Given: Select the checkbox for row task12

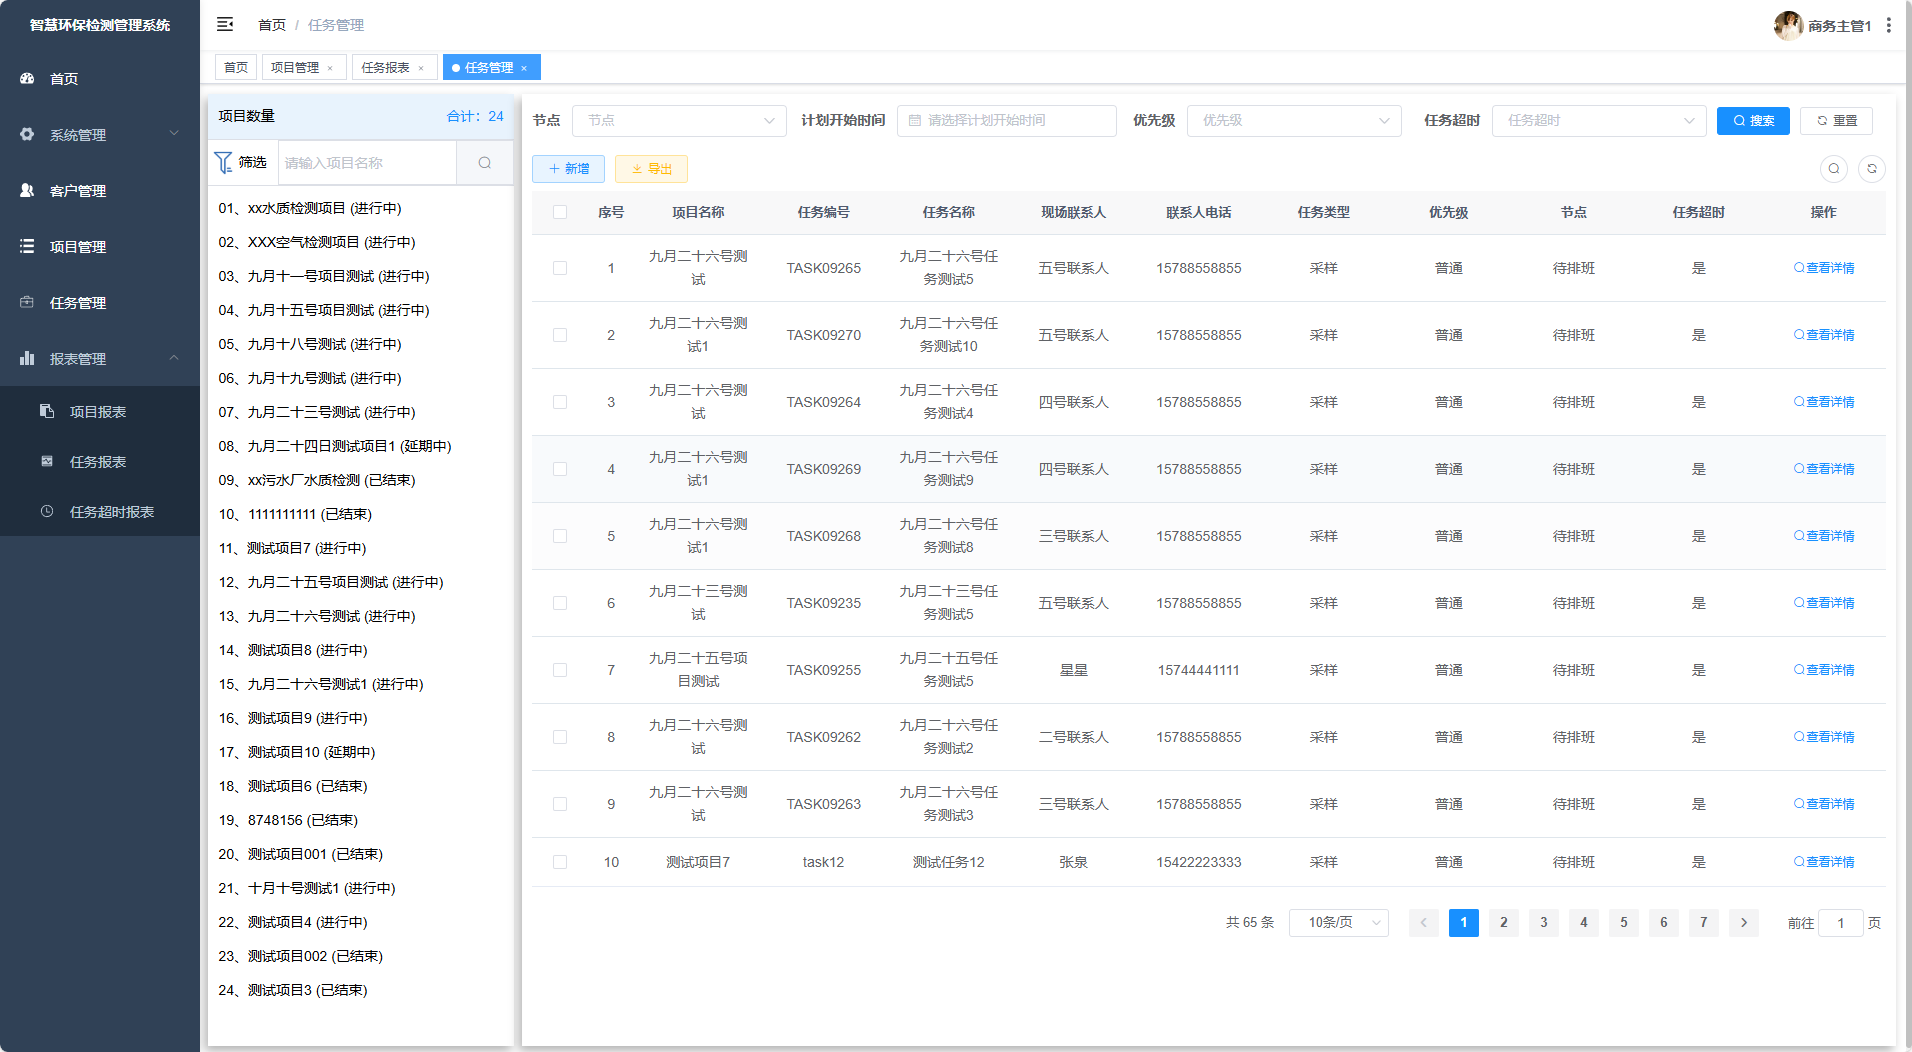Looking at the screenshot, I should tap(560, 862).
